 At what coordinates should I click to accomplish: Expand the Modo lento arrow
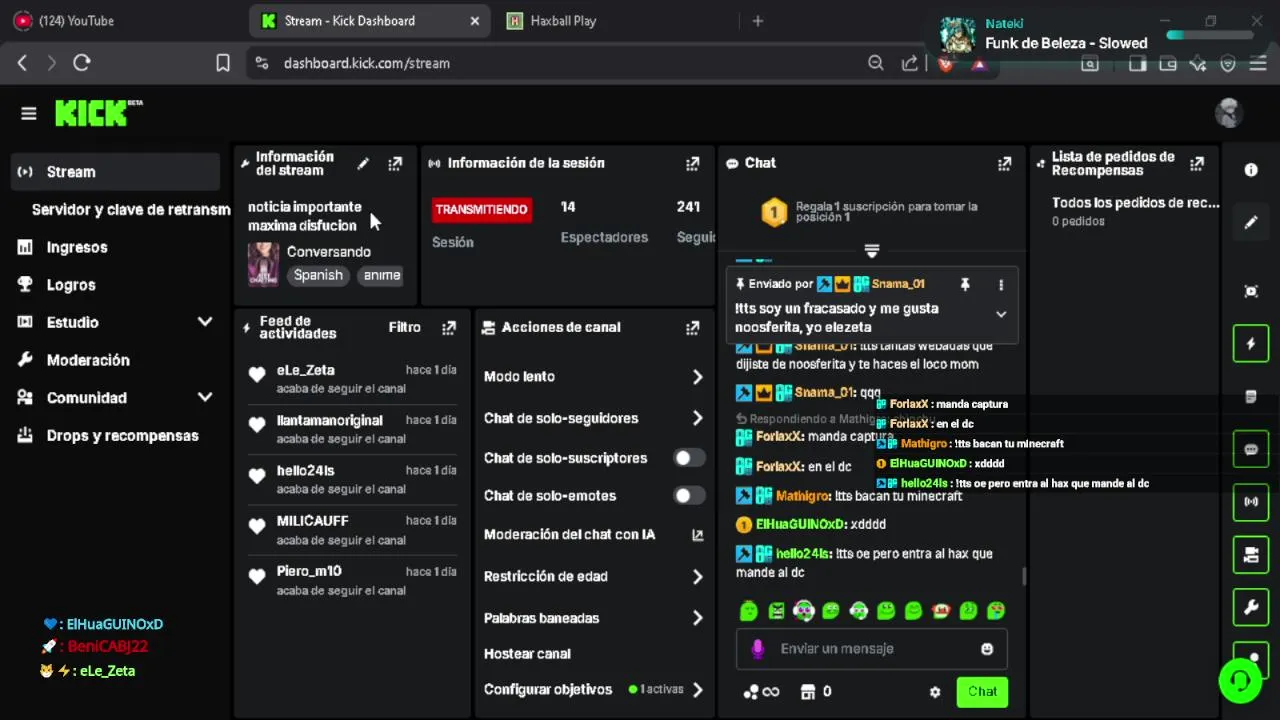point(697,377)
